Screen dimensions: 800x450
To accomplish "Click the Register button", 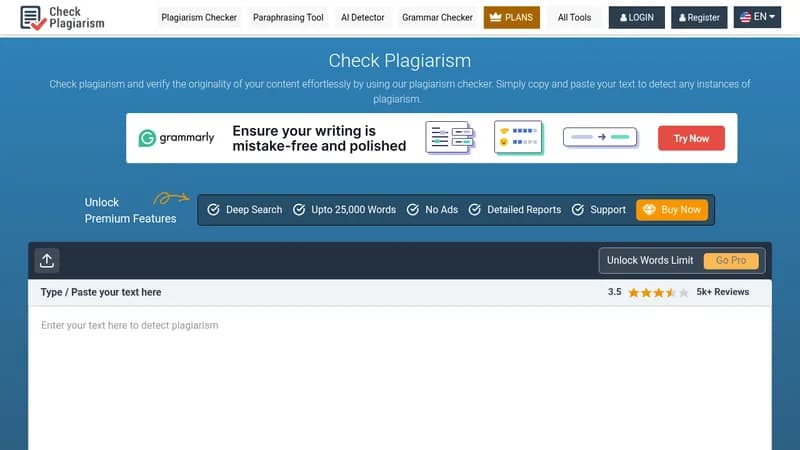I will pos(699,17).
